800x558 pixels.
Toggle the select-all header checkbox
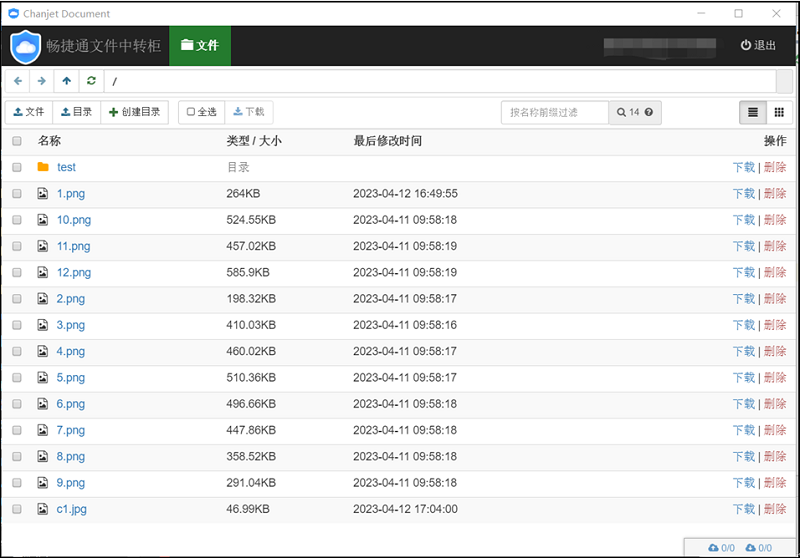click(x=17, y=141)
